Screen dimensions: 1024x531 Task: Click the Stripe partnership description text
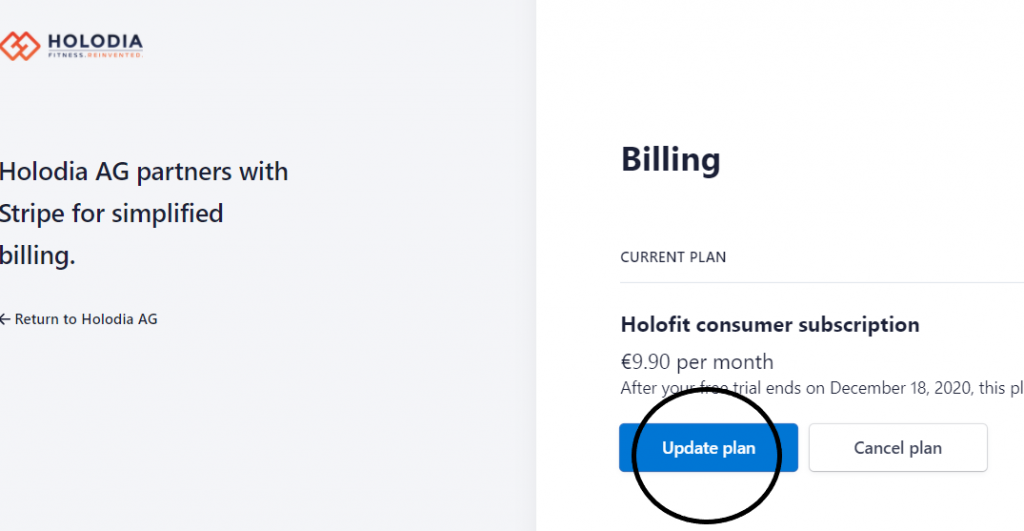[144, 214]
